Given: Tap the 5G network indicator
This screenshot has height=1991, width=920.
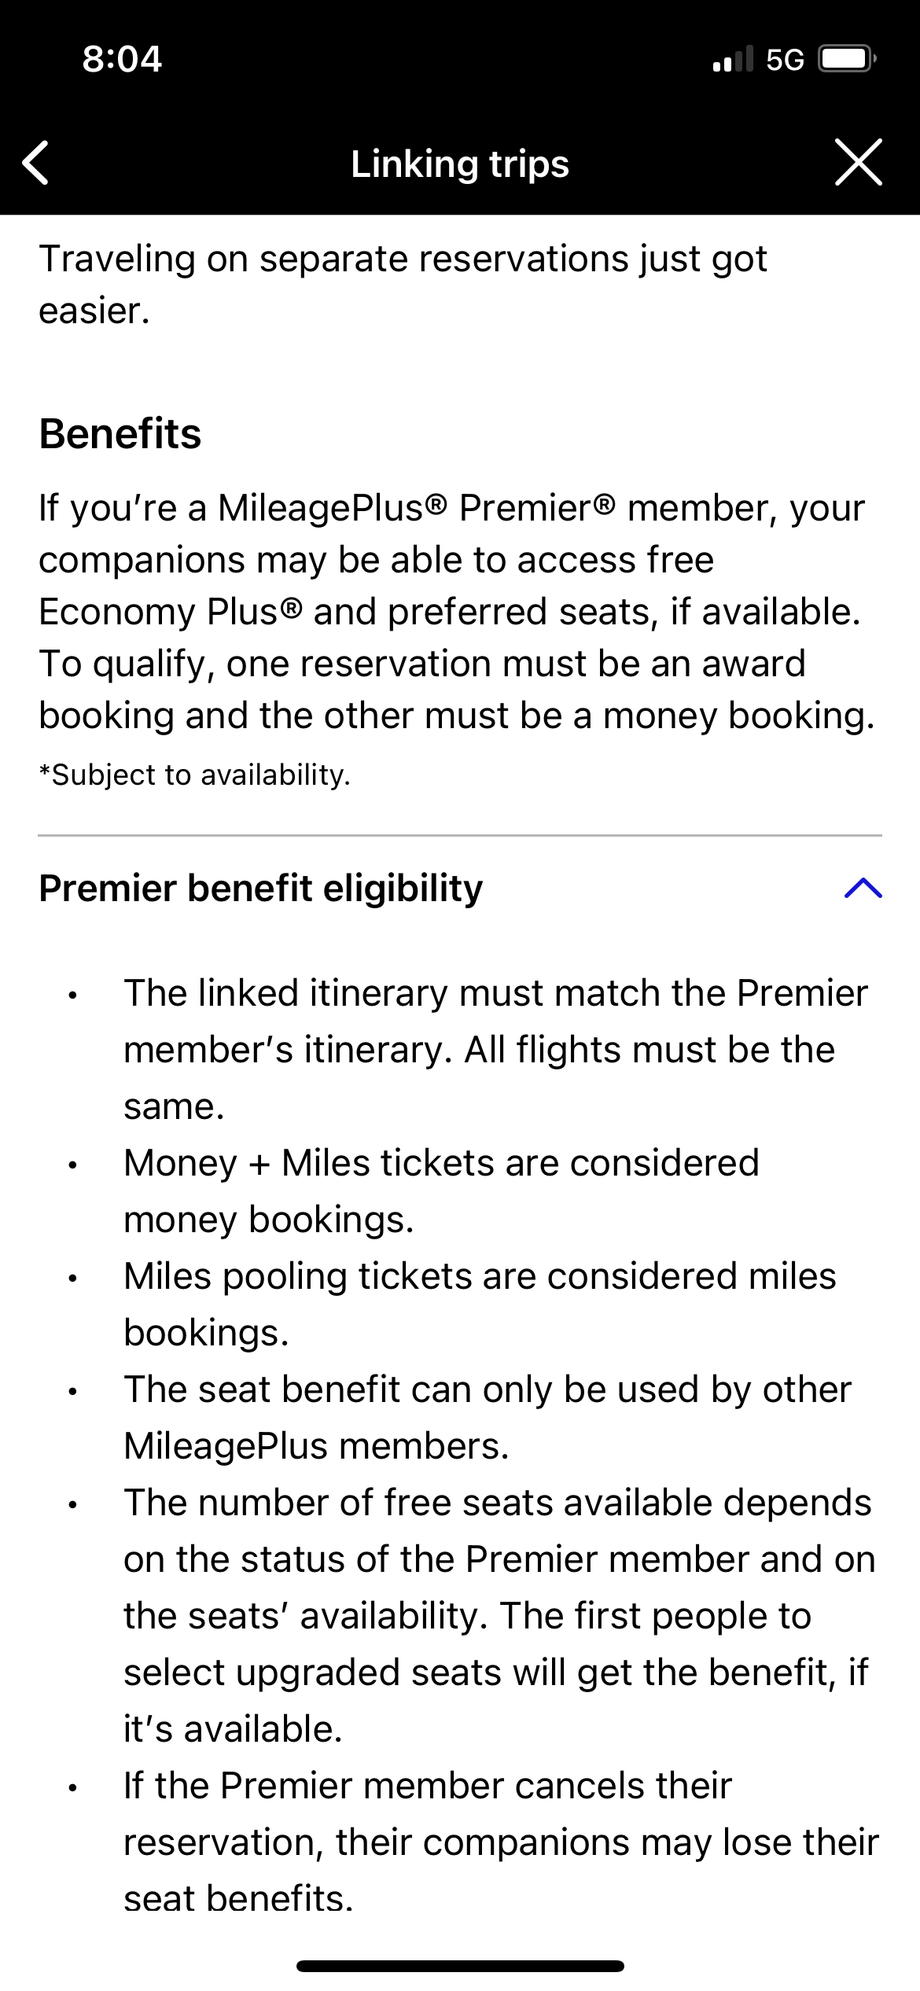Looking at the screenshot, I should pos(785,60).
